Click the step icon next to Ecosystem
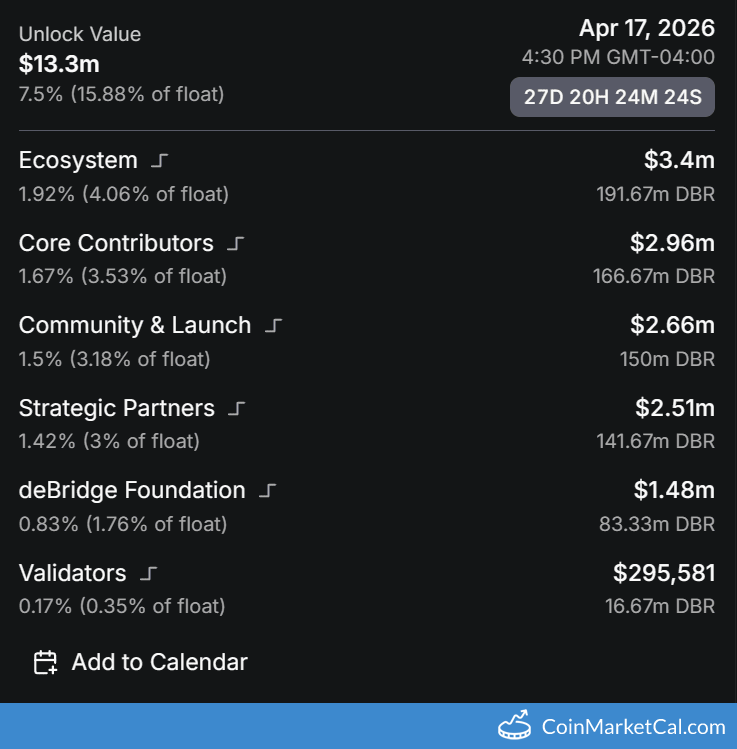This screenshot has height=749, width=737. pyautogui.click(x=159, y=161)
